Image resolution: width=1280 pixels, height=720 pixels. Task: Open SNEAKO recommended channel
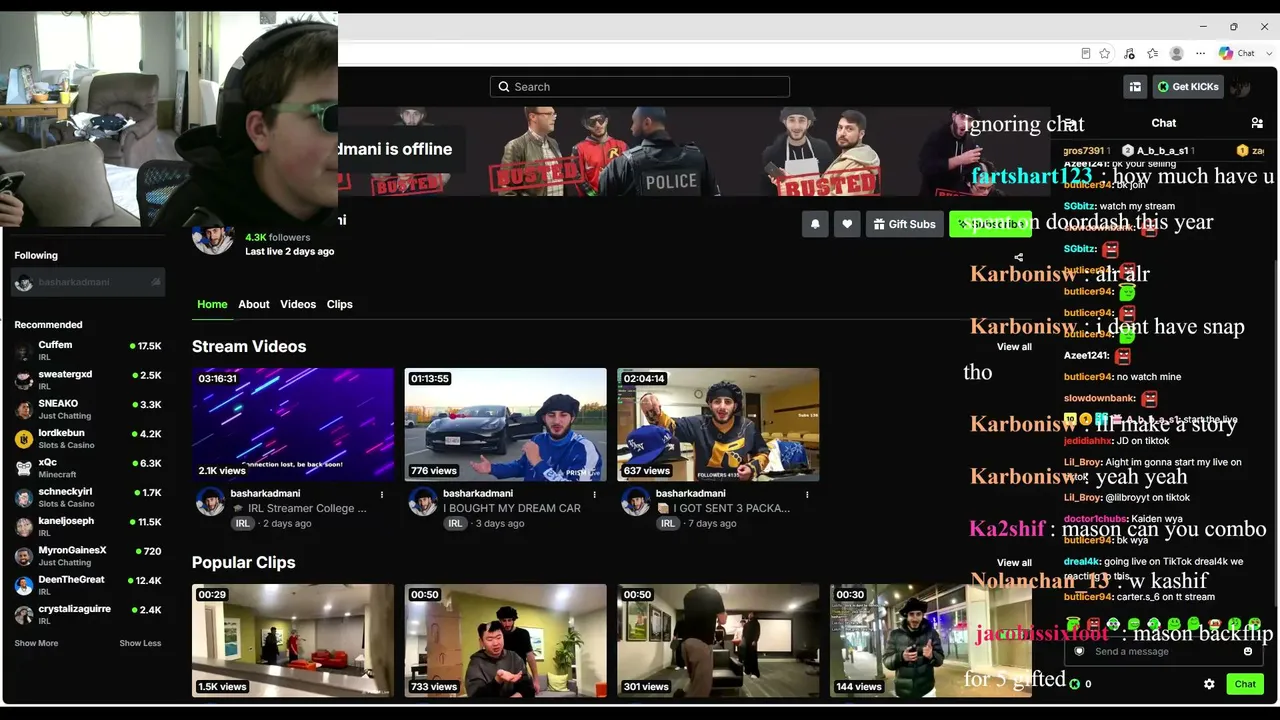pos(88,409)
